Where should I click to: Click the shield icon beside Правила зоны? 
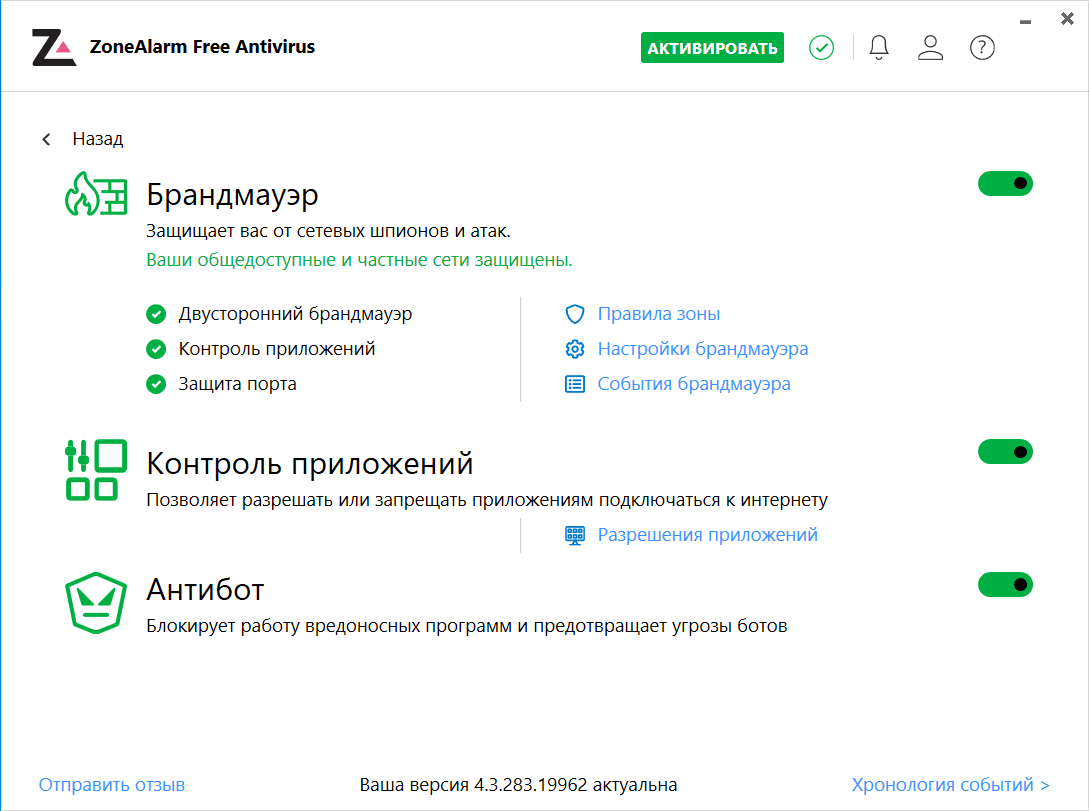tap(575, 315)
